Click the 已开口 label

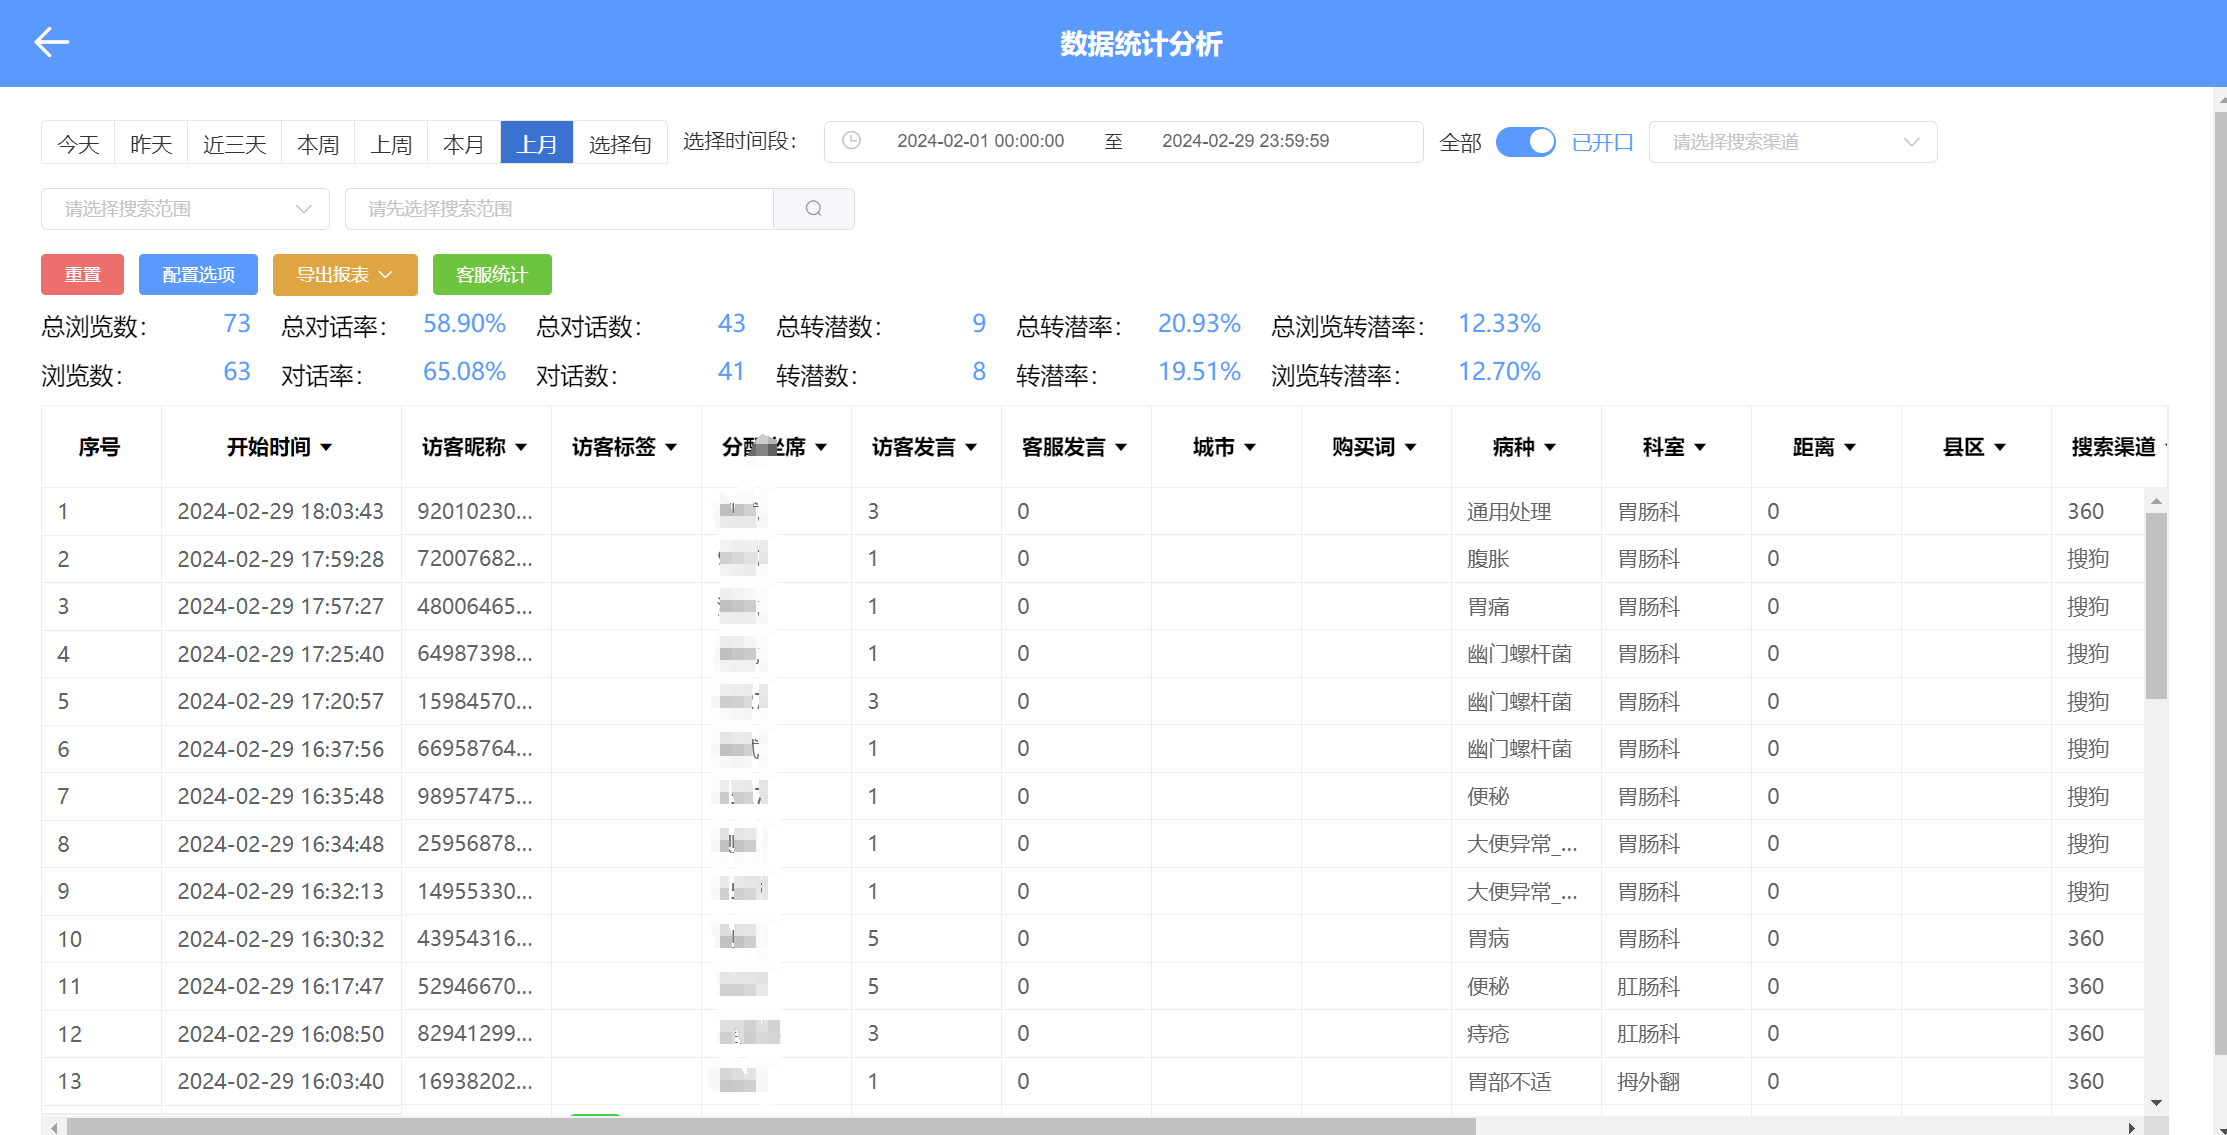coord(1602,143)
